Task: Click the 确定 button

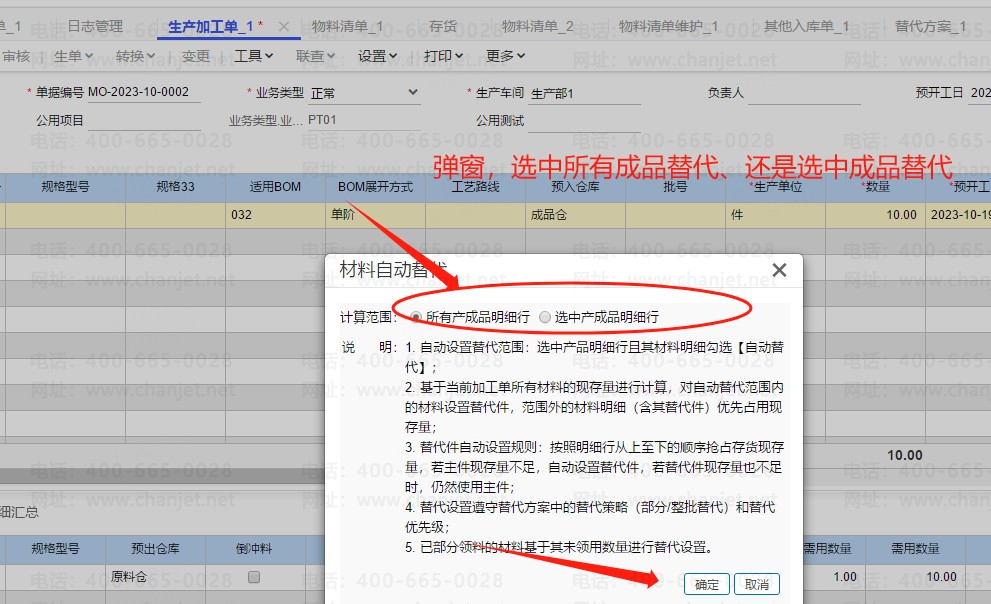Action: pyautogui.click(x=707, y=585)
